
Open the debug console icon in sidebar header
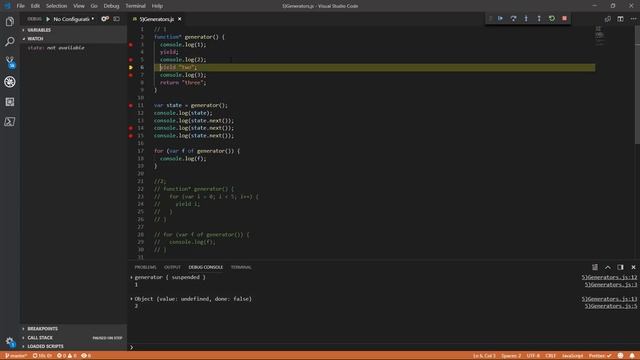(x=117, y=19)
